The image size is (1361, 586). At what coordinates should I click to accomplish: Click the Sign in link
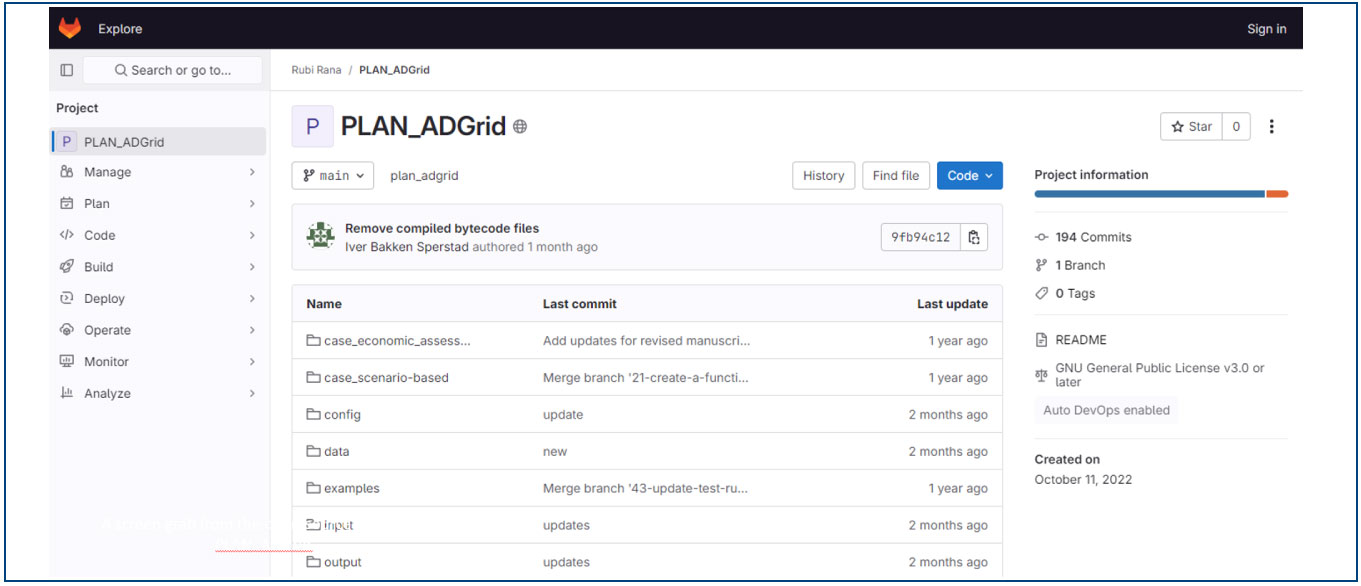coord(1266,29)
